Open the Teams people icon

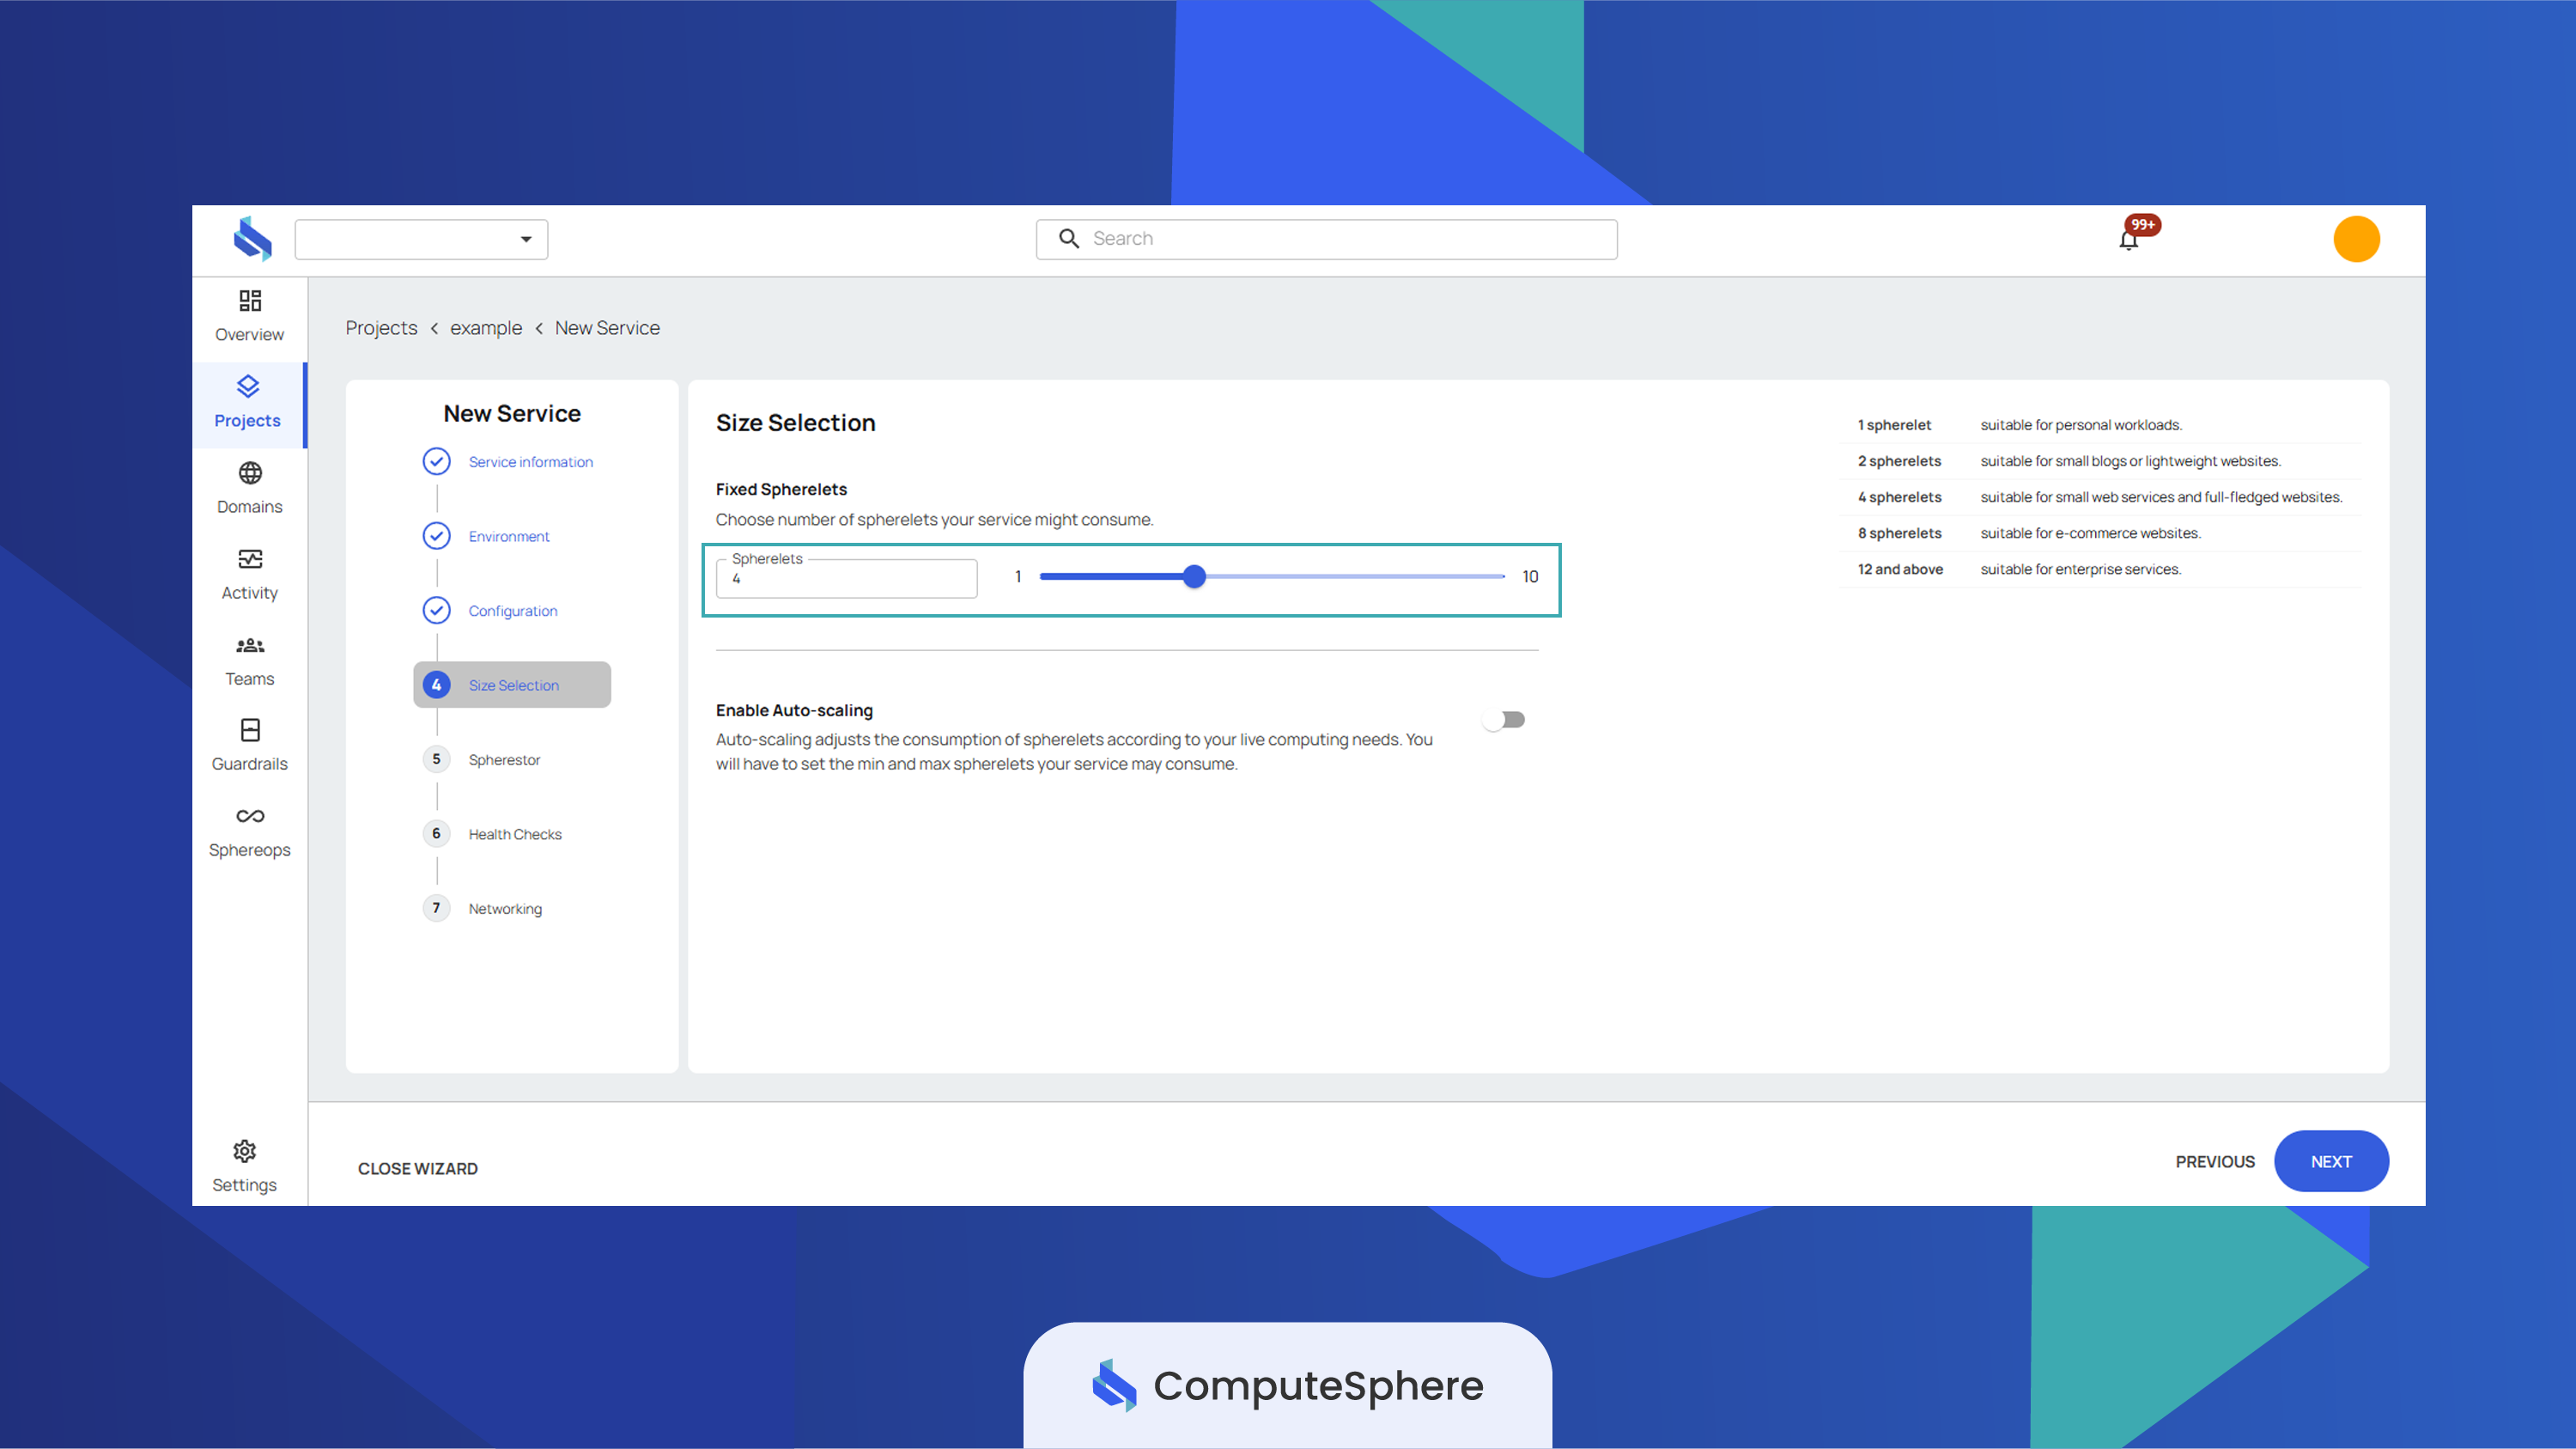pos(250,646)
